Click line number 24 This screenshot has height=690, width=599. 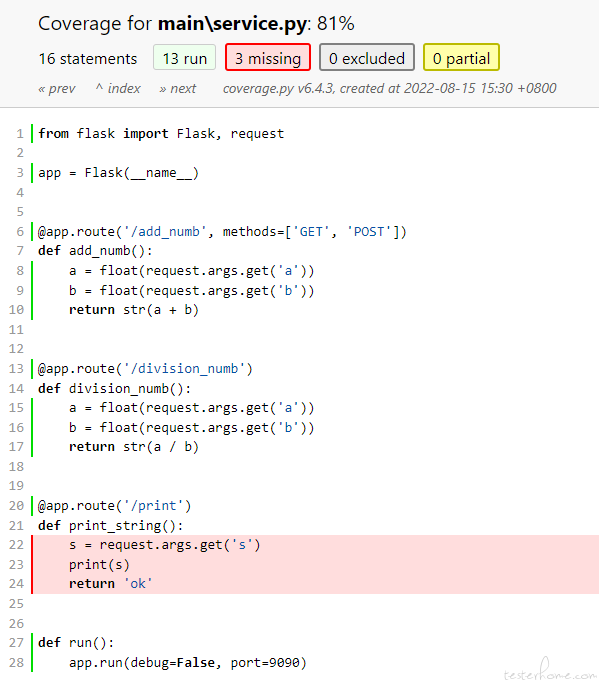(16, 584)
